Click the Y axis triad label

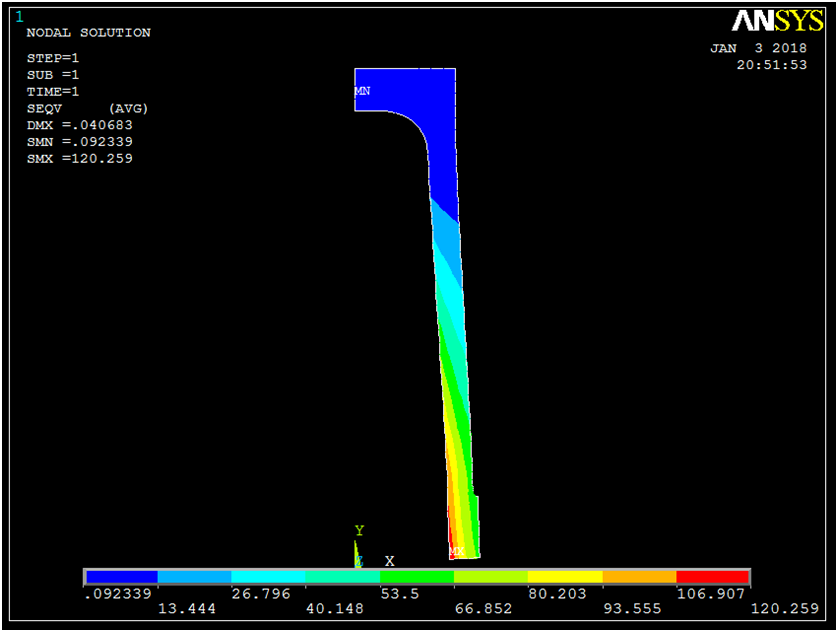click(x=359, y=530)
